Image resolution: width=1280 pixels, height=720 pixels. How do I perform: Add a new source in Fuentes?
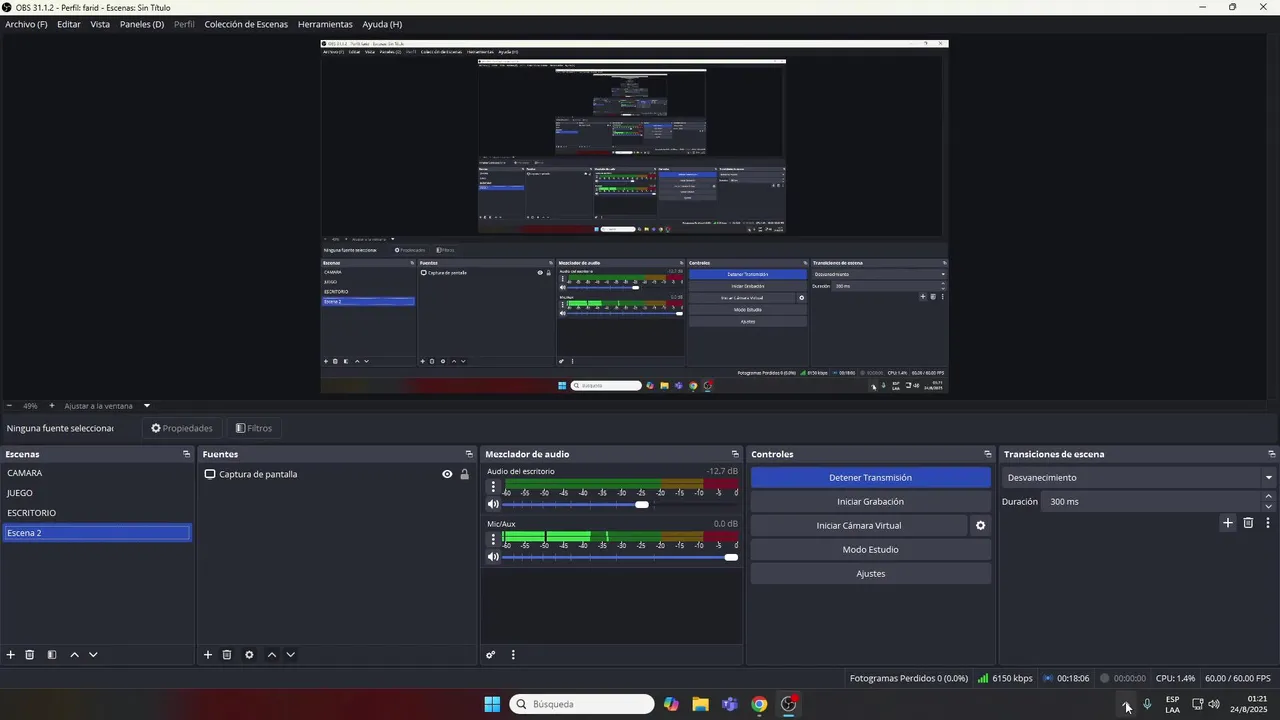point(208,655)
